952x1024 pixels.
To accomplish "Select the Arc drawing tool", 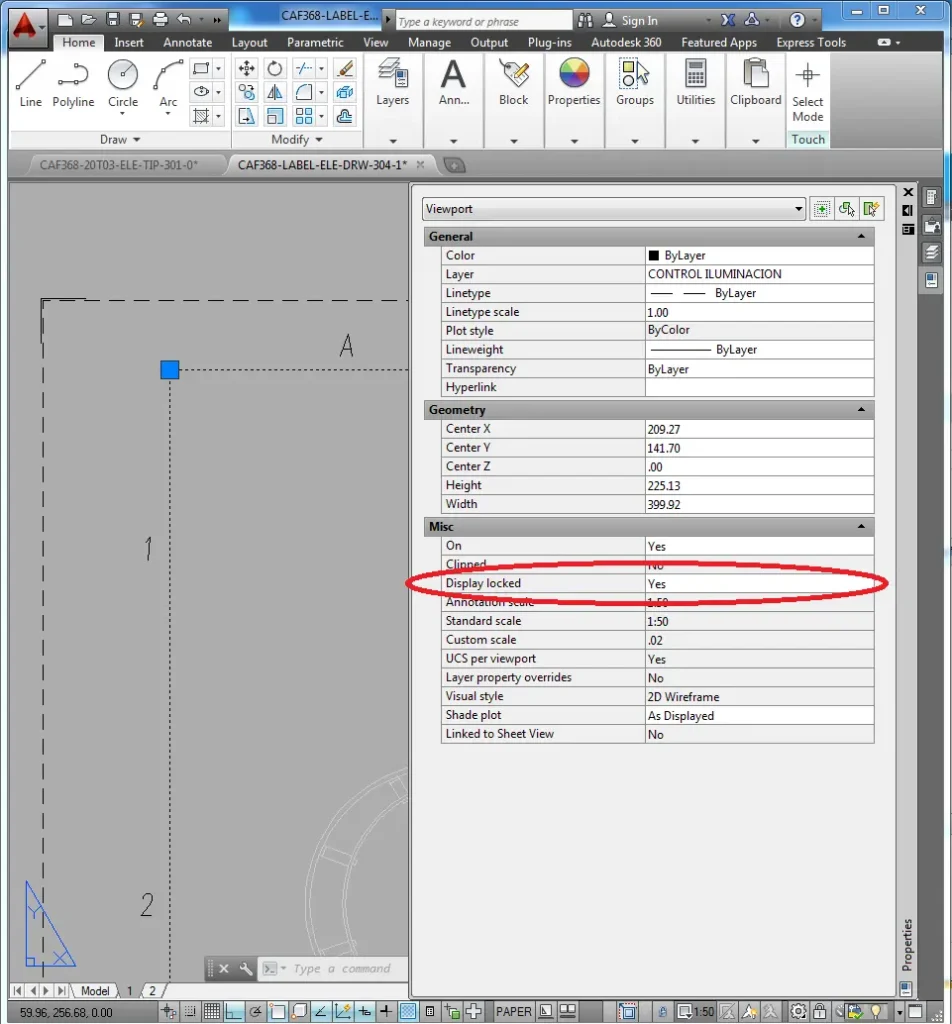I will point(168,83).
